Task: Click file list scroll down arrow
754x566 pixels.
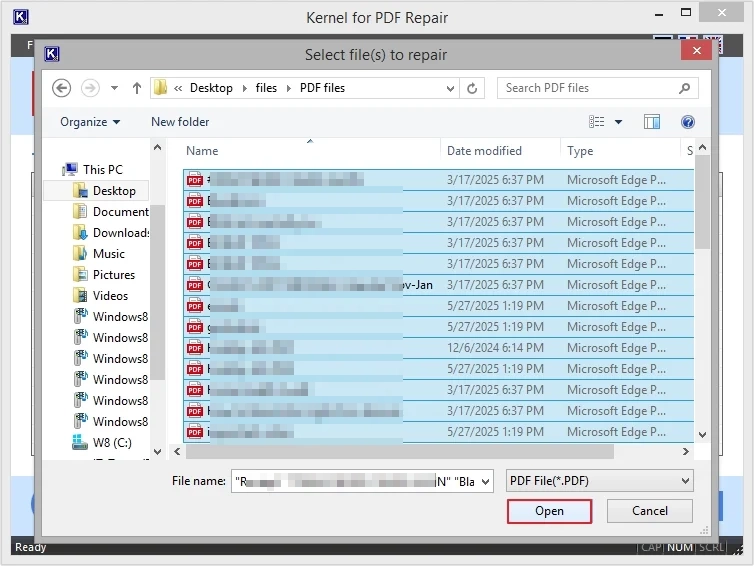Action: pos(703,435)
